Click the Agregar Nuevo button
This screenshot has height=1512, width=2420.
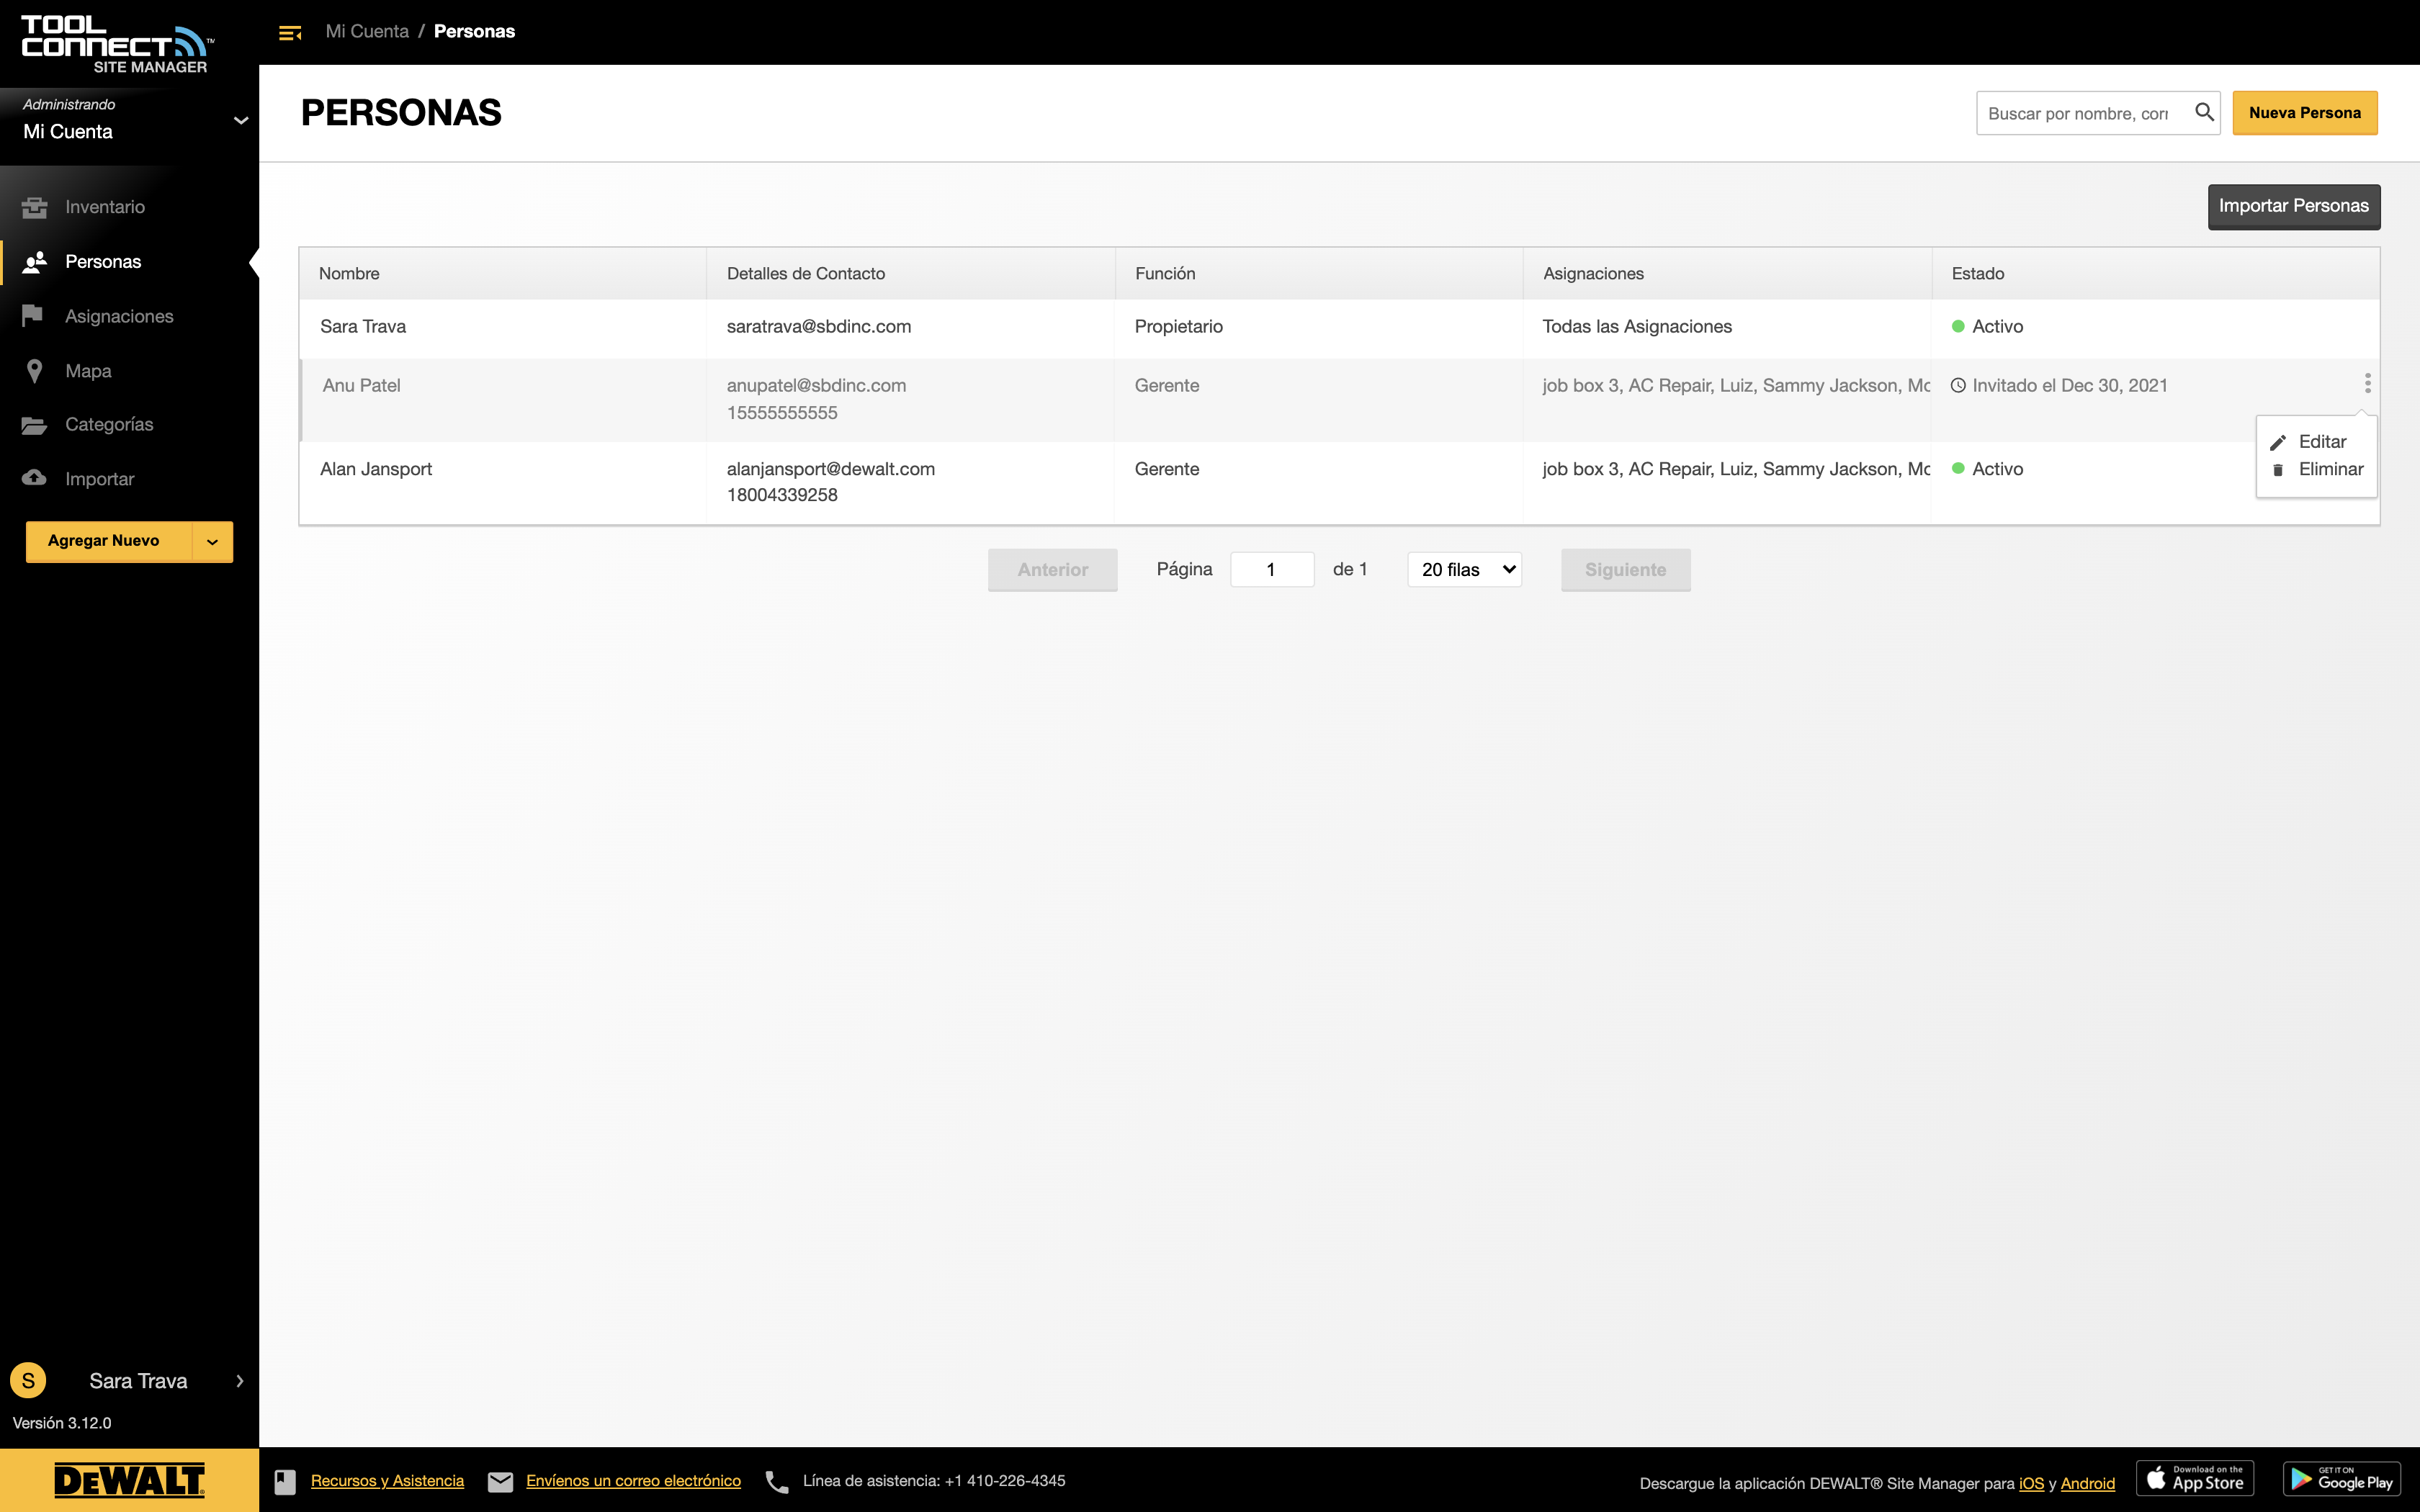click(108, 541)
